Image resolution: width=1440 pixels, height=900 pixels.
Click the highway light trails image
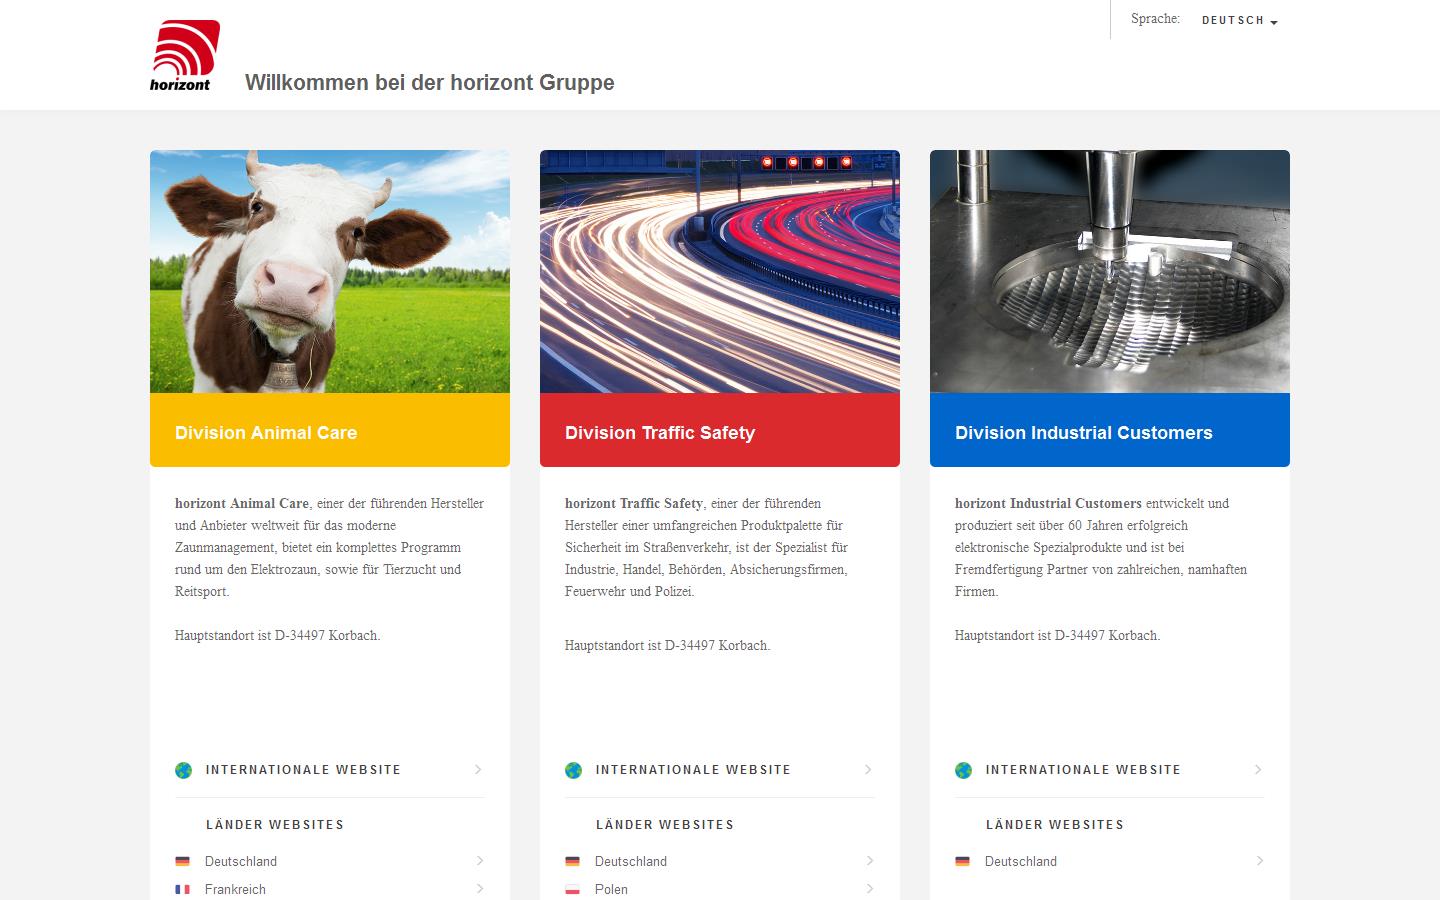click(x=720, y=271)
